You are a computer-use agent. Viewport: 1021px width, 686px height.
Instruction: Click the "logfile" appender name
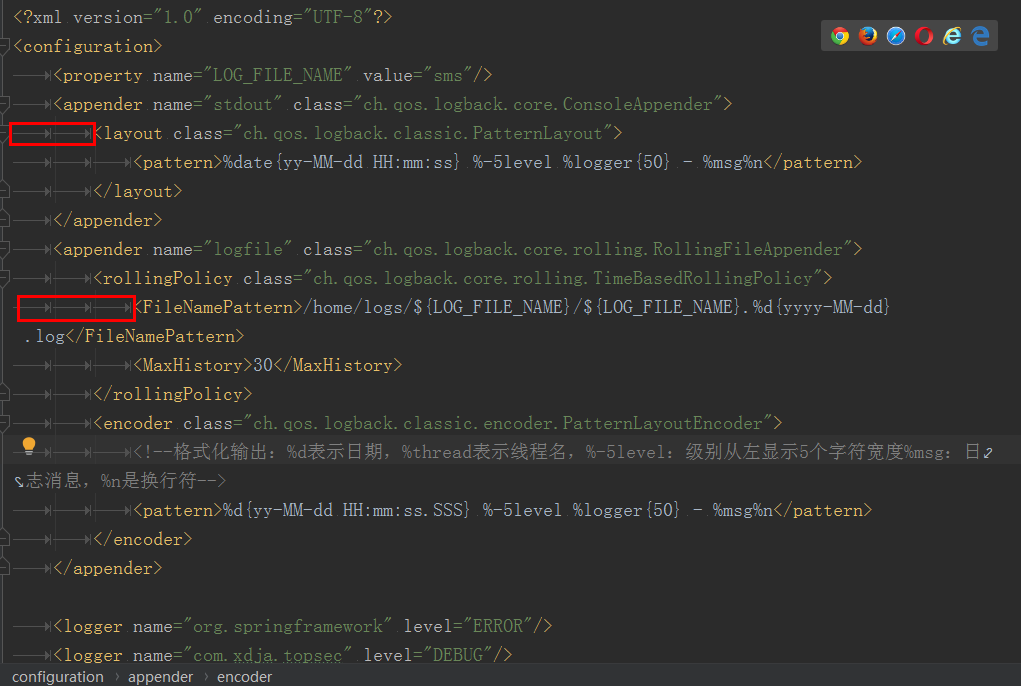[248, 249]
